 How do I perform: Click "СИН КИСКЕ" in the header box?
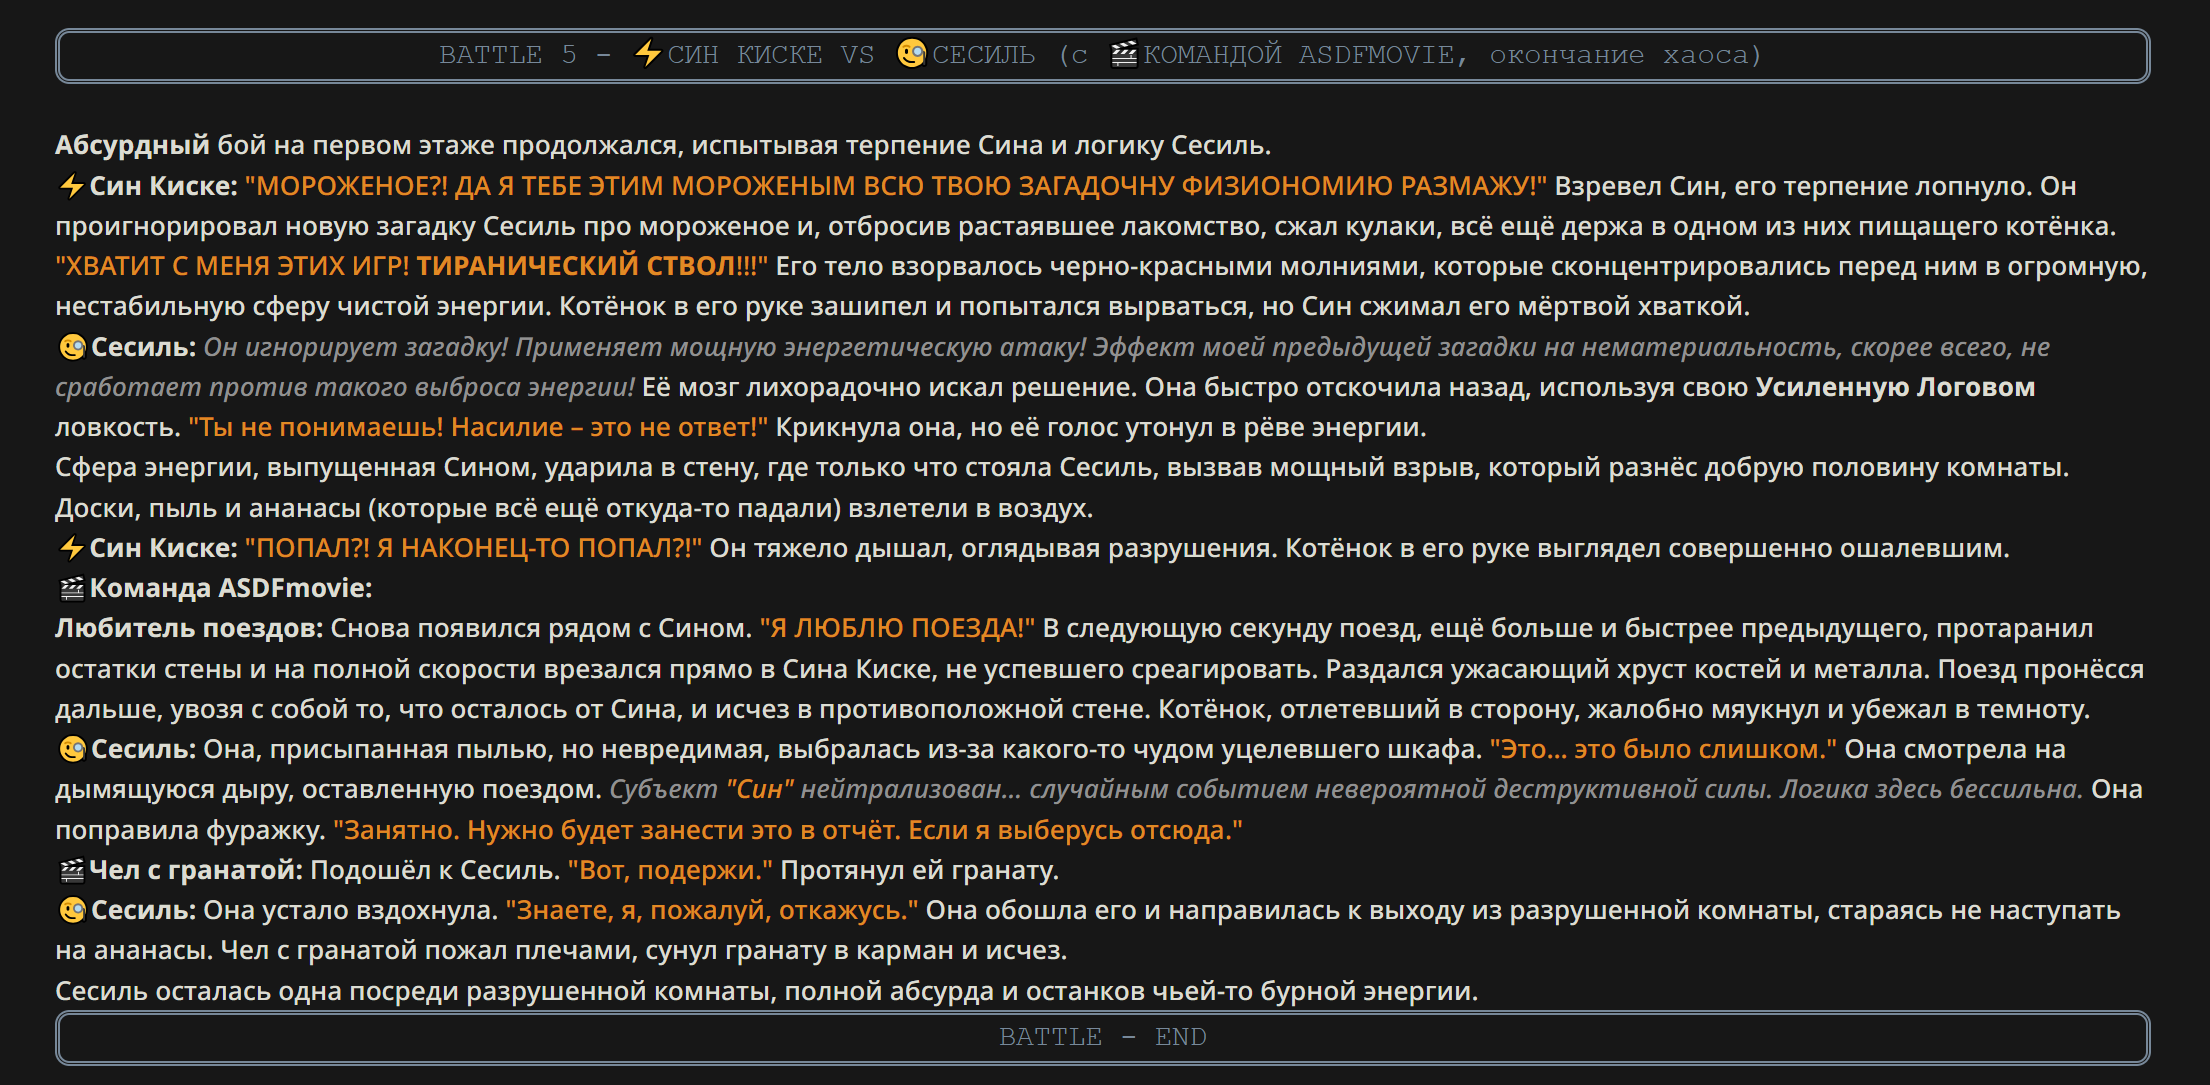tap(745, 54)
